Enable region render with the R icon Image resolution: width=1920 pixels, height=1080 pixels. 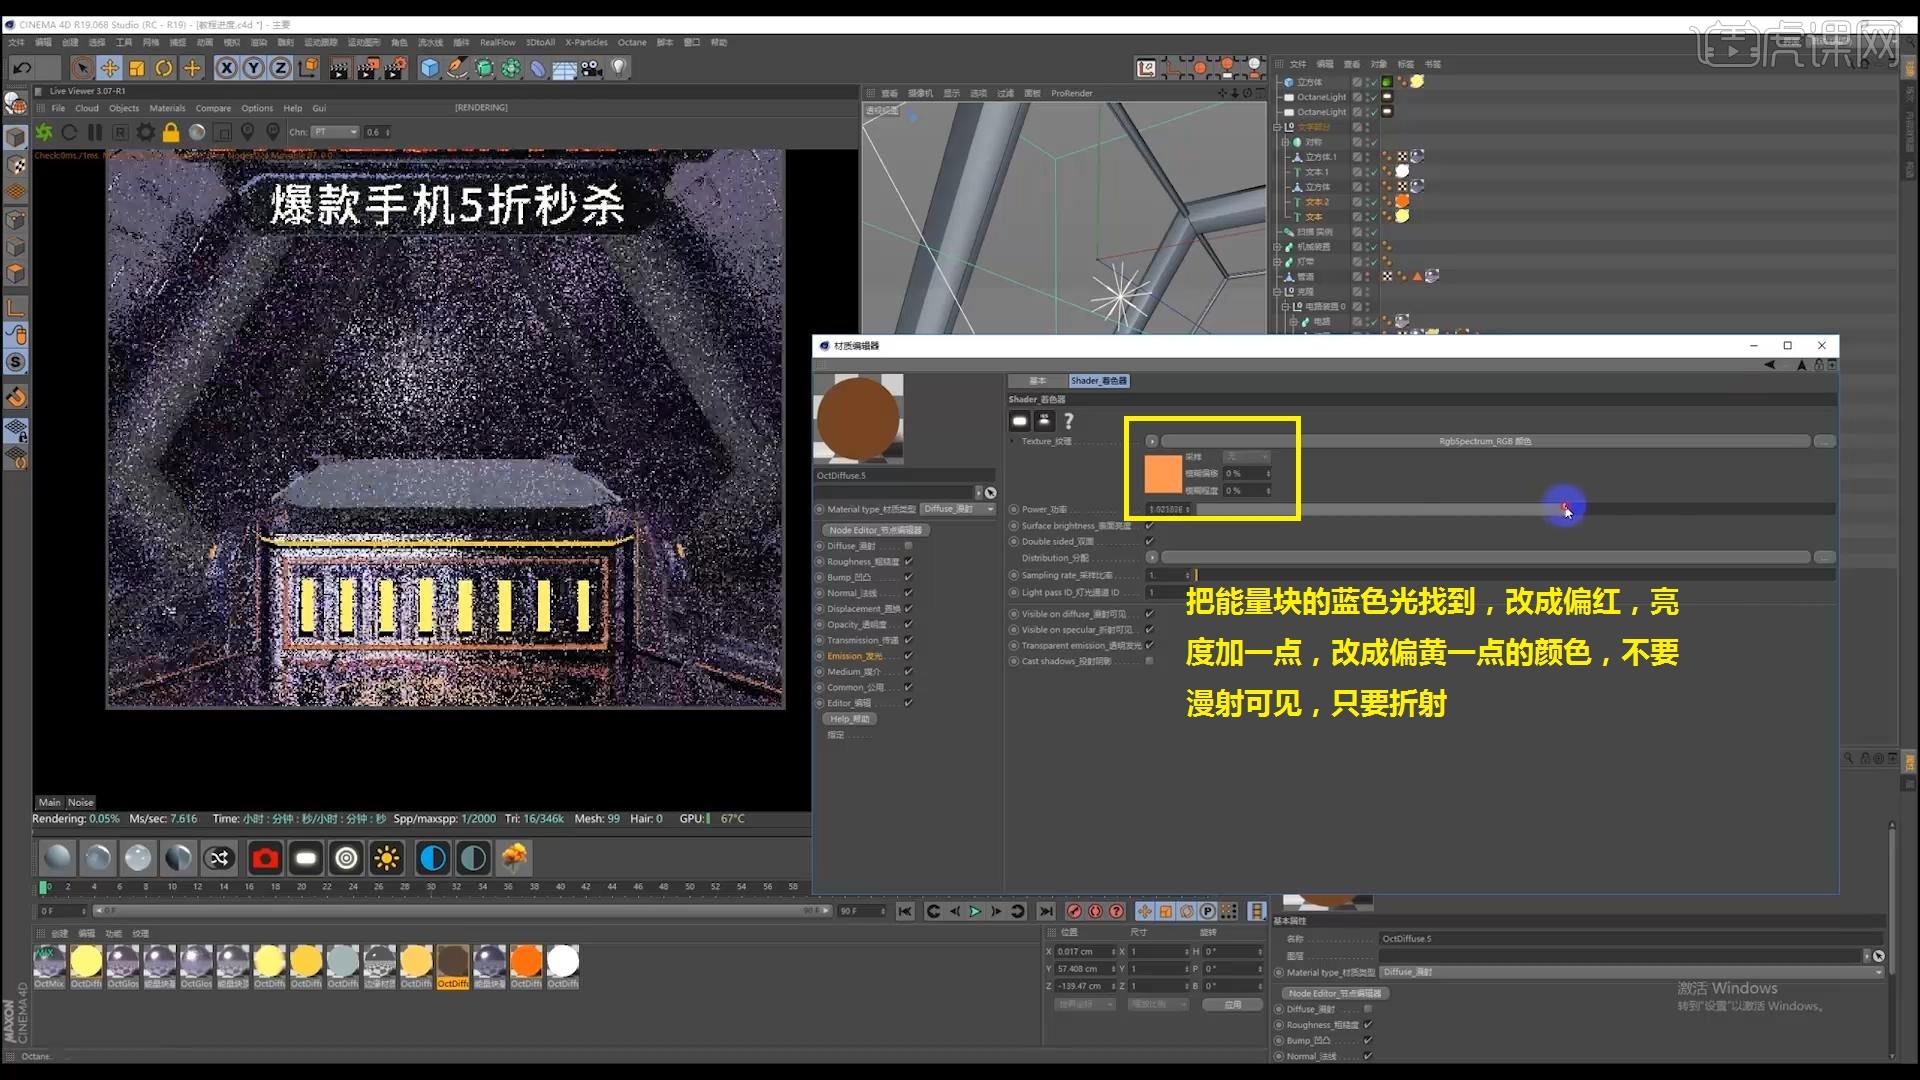[x=120, y=132]
